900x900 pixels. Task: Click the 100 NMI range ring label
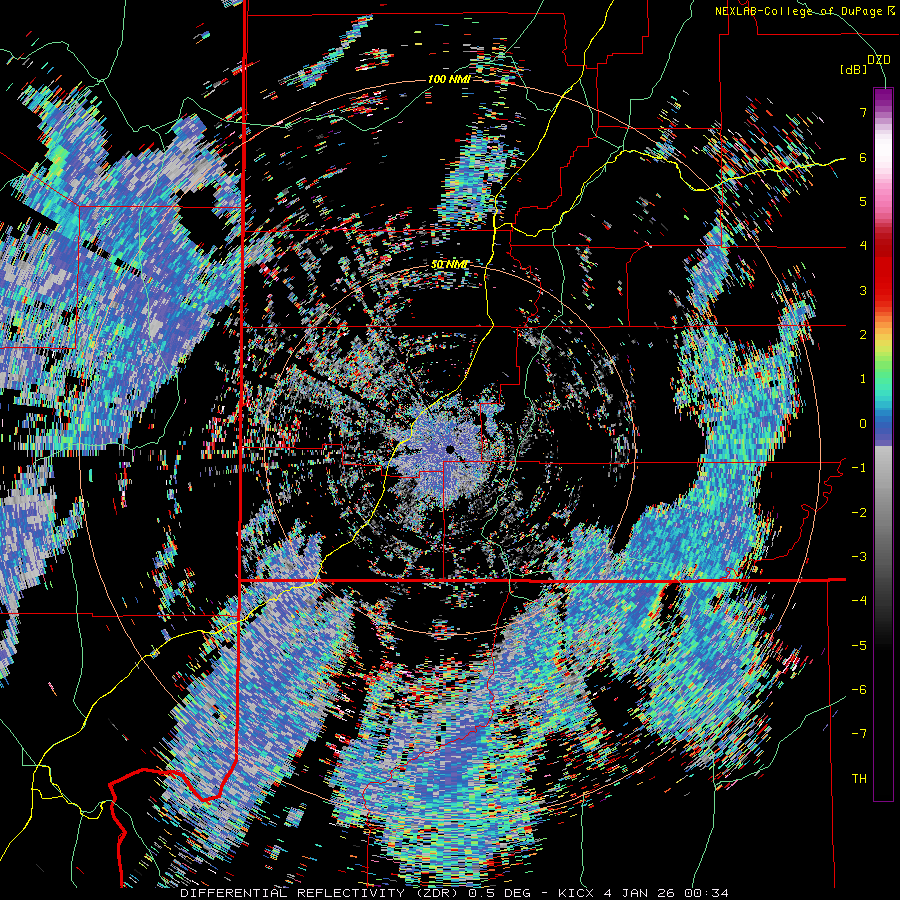pyautogui.click(x=449, y=79)
